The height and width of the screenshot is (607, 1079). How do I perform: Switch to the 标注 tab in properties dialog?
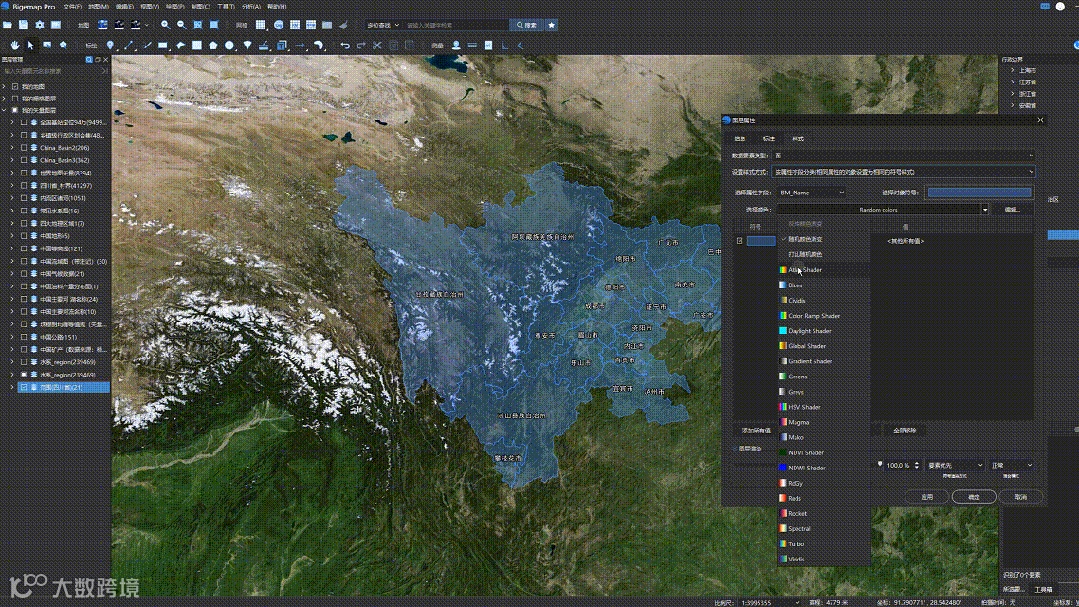(769, 139)
